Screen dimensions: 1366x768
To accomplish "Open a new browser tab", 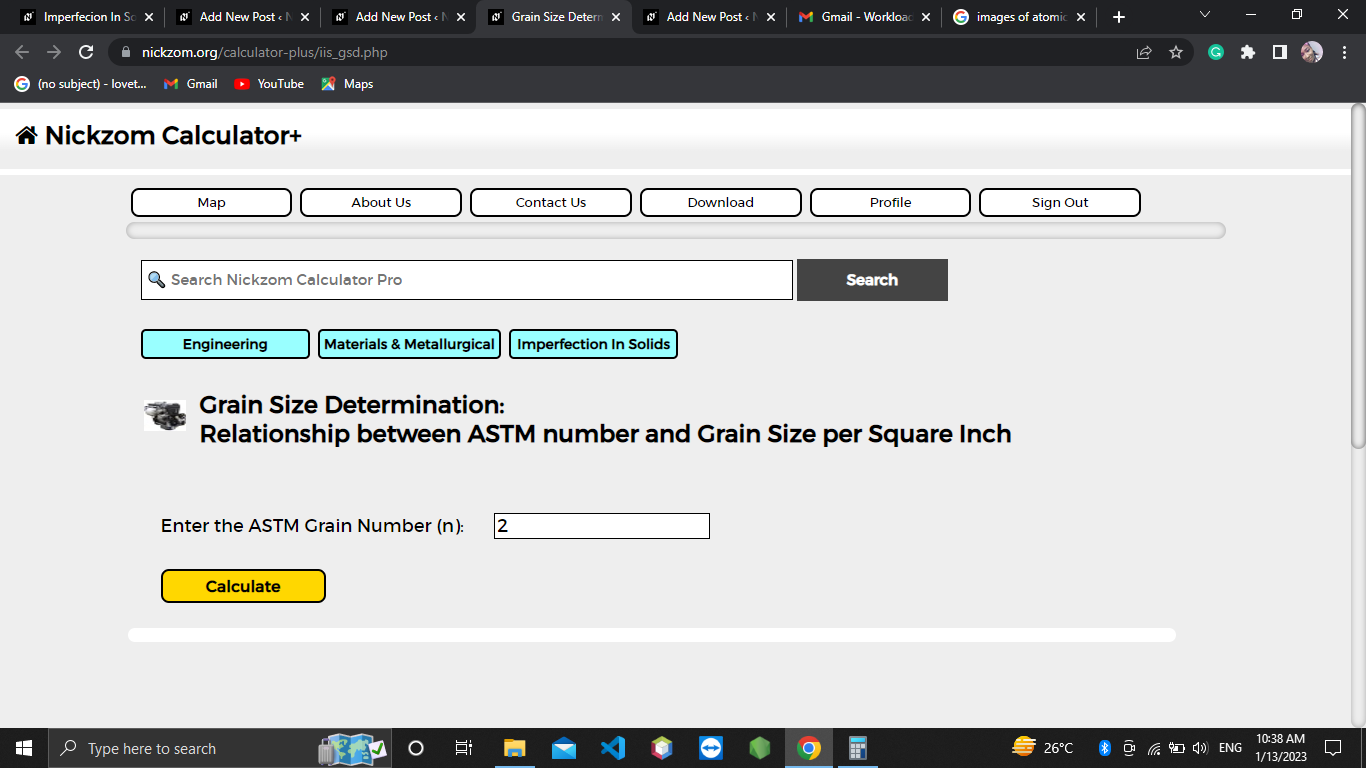I will point(1118,17).
